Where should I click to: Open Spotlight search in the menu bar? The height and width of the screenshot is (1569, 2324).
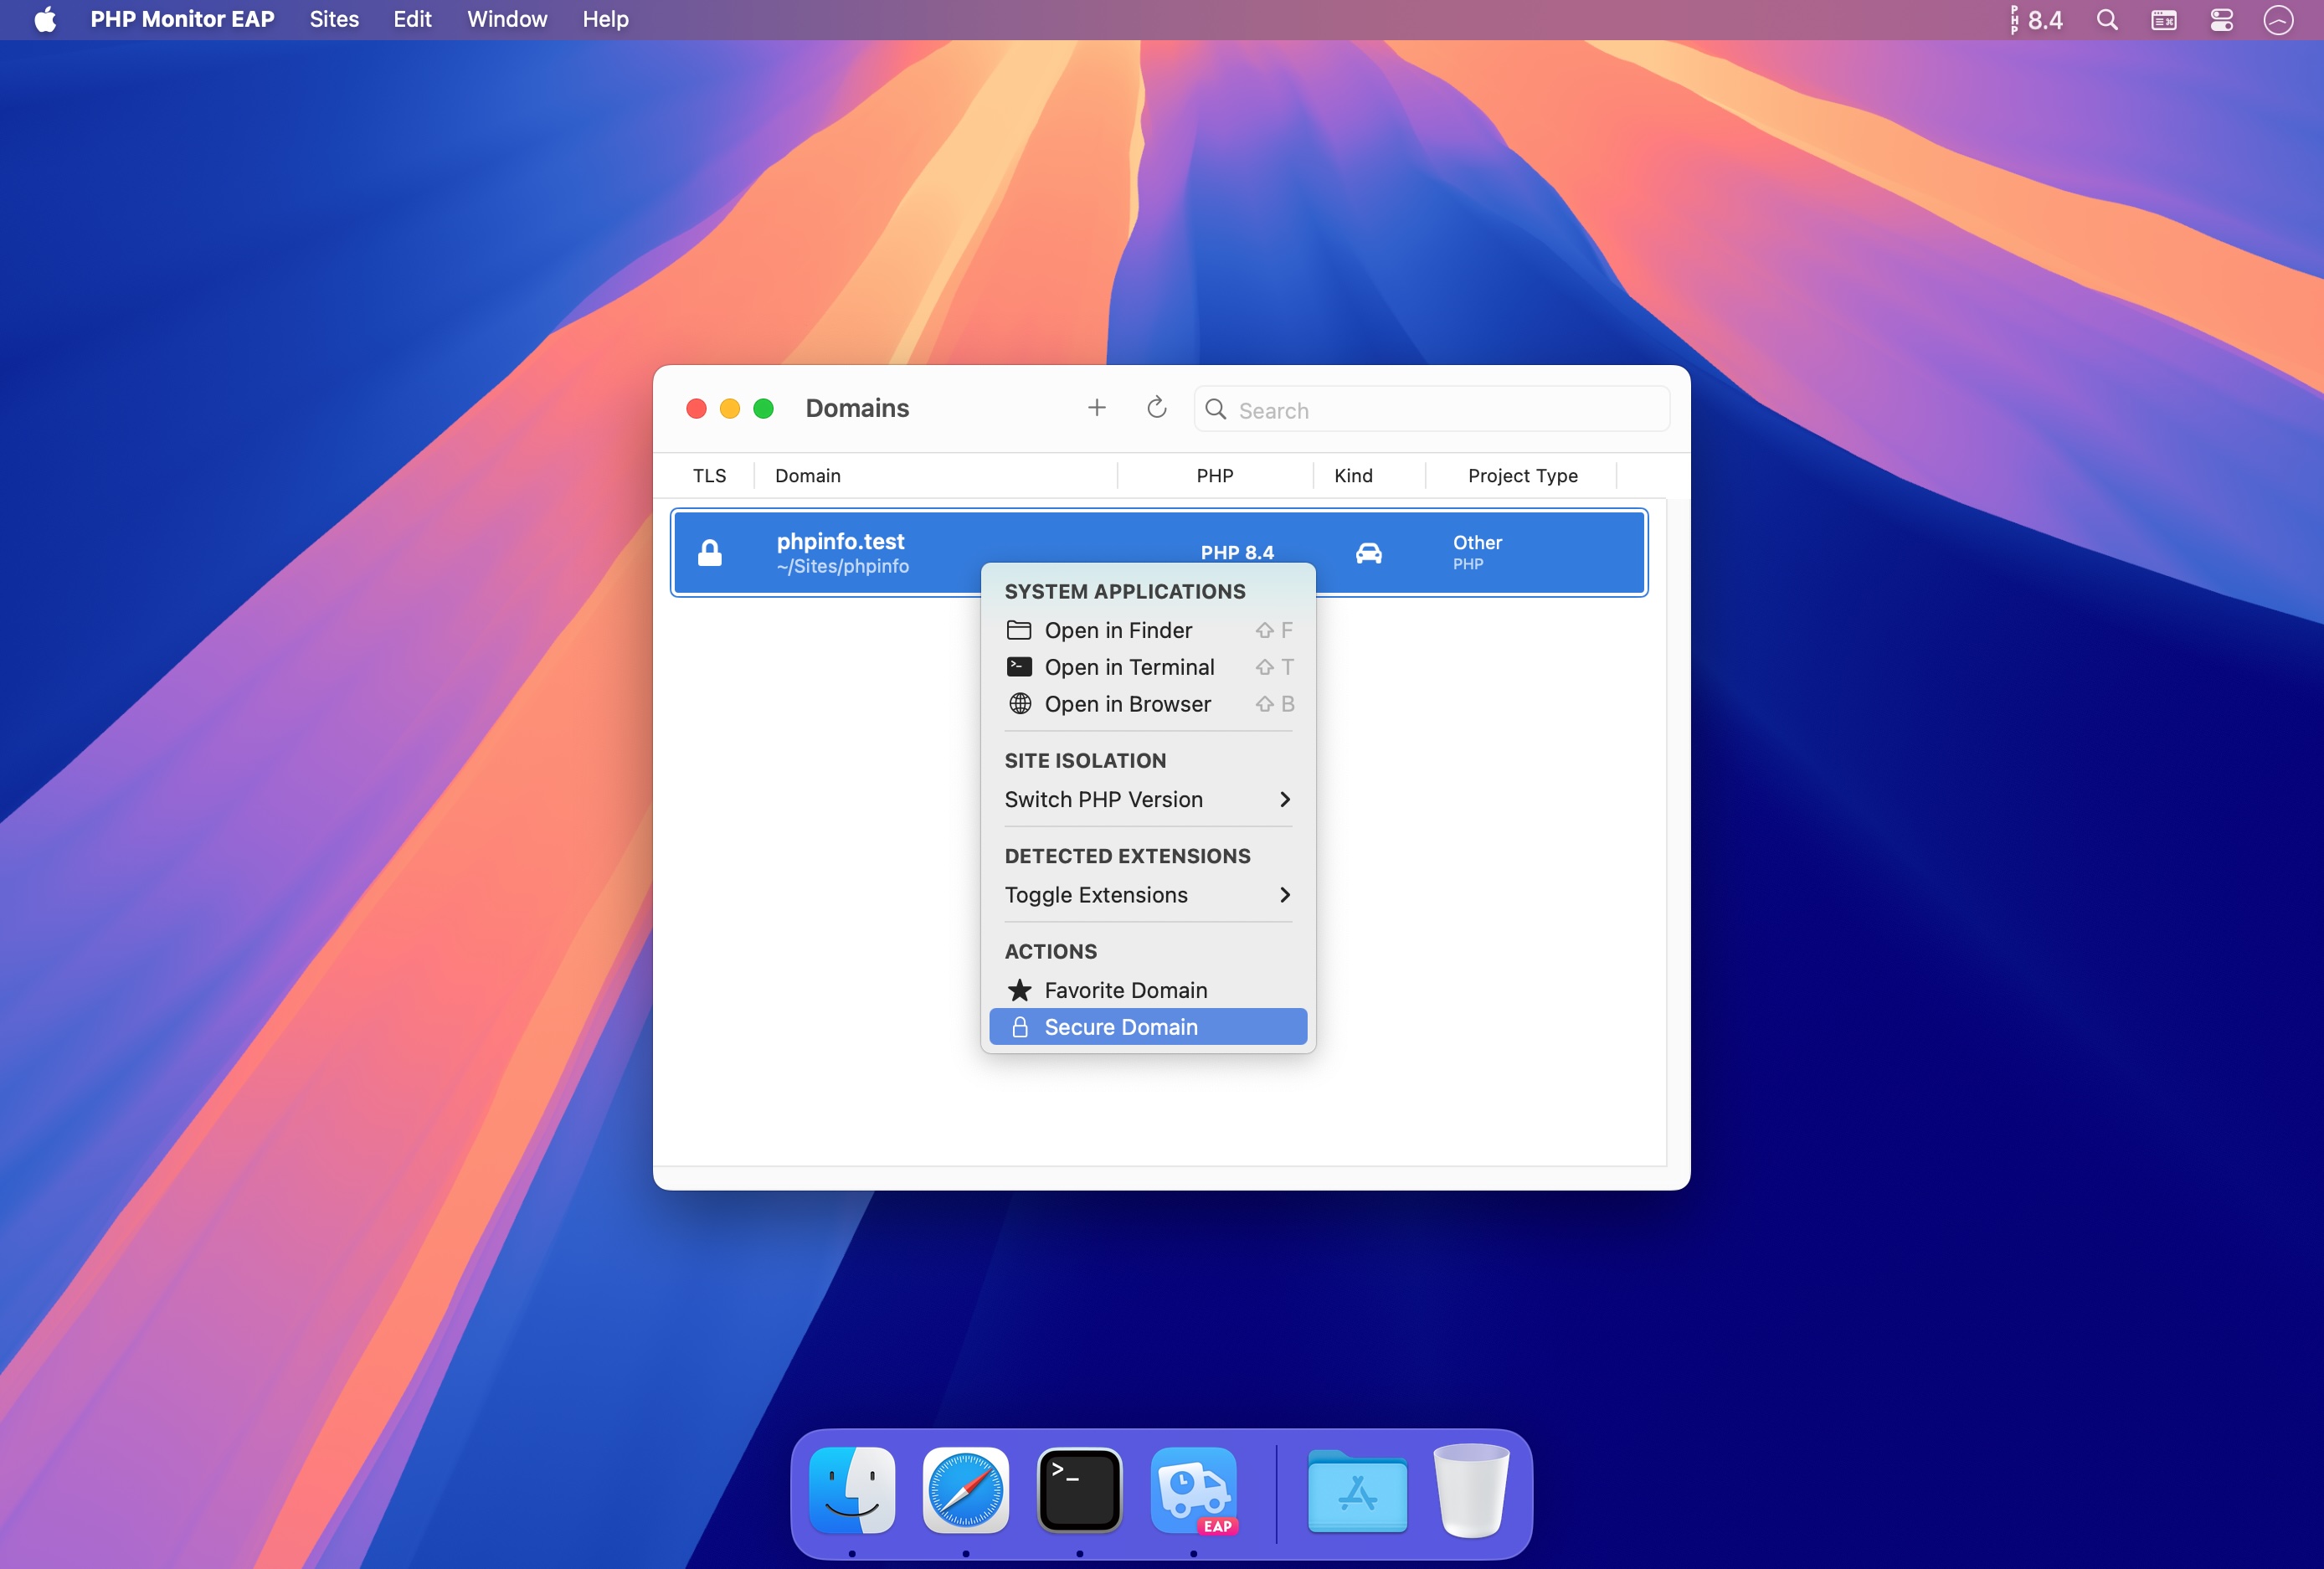[x=2106, y=20]
